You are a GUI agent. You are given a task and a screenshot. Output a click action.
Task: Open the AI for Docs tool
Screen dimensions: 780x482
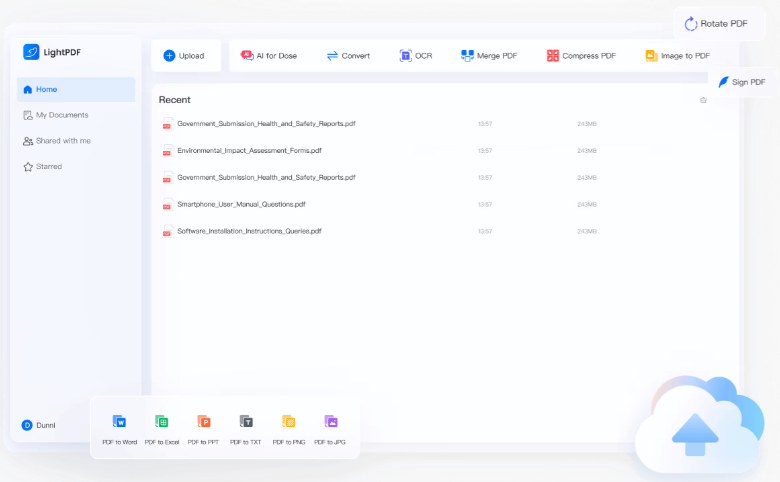pos(269,56)
